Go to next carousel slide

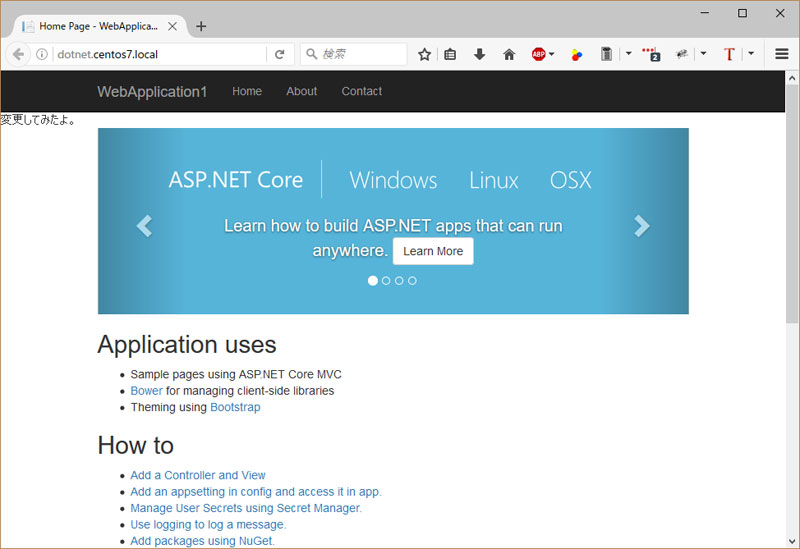pyautogui.click(x=641, y=226)
